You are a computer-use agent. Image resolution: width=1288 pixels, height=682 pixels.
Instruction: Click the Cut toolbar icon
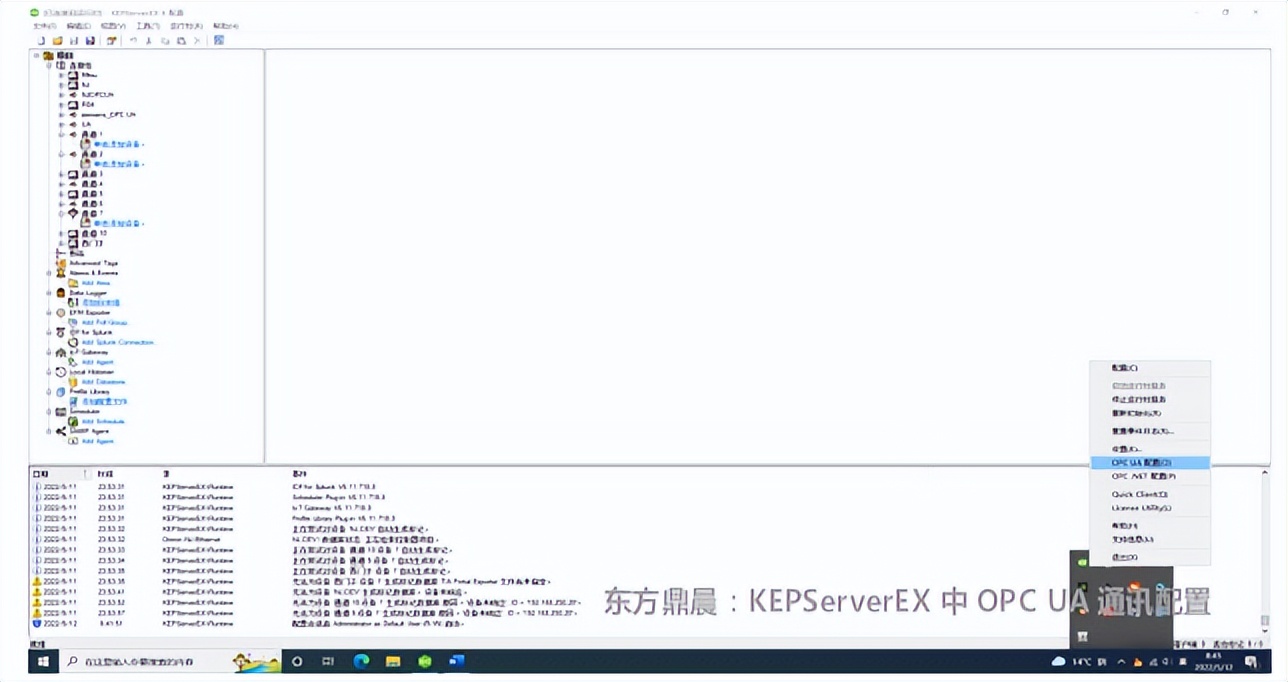[x=149, y=41]
